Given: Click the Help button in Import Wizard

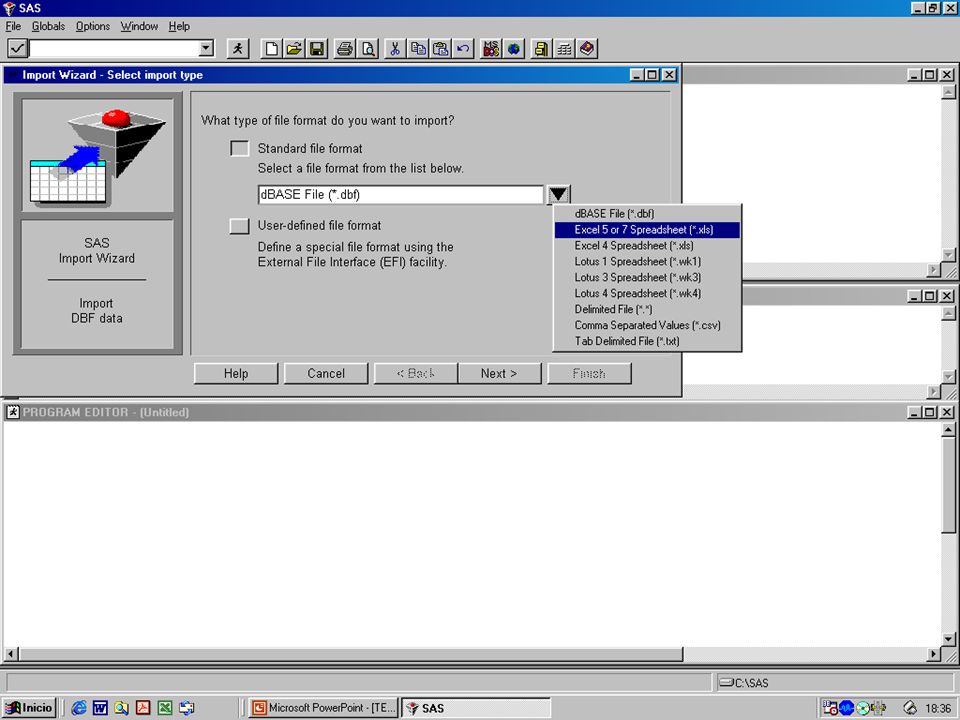Looking at the screenshot, I should pyautogui.click(x=236, y=373).
